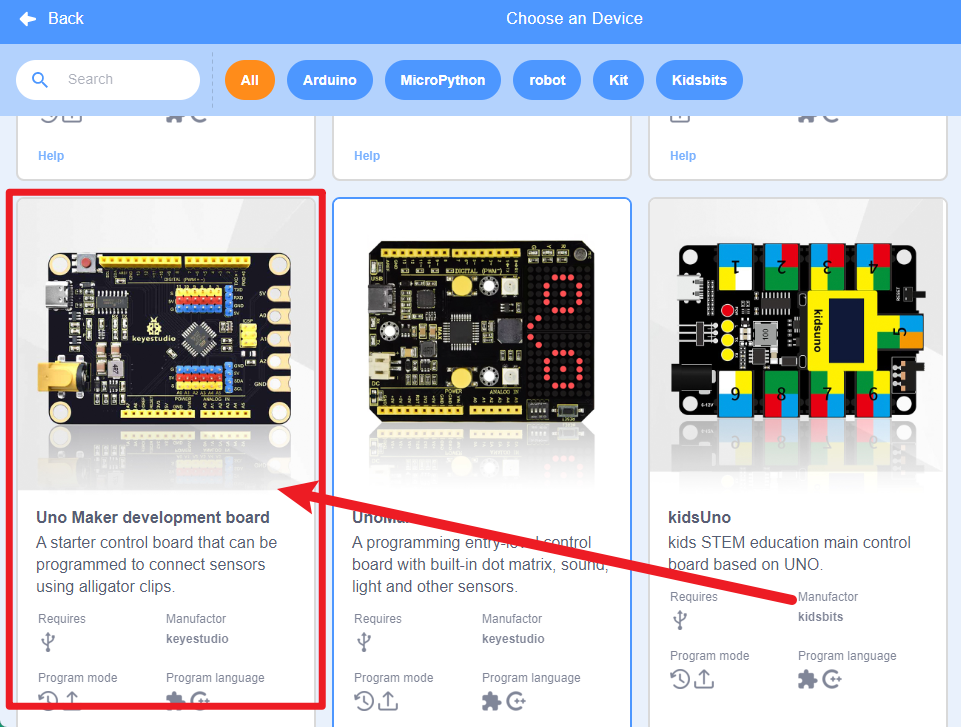This screenshot has height=727, width=961.
Task: Click the kidsUno STEM education description
Action: [x=789, y=554]
